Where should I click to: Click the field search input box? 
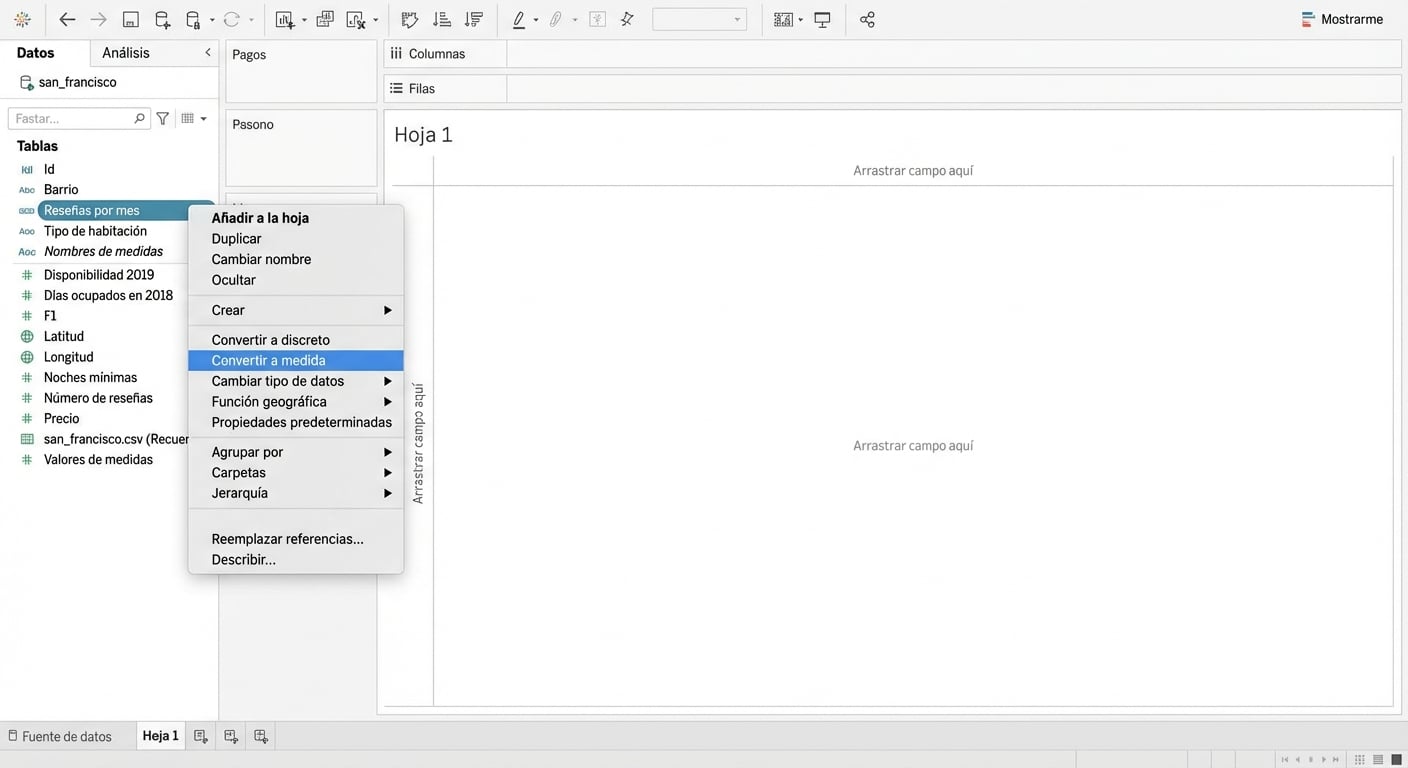(x=72, y=118)
